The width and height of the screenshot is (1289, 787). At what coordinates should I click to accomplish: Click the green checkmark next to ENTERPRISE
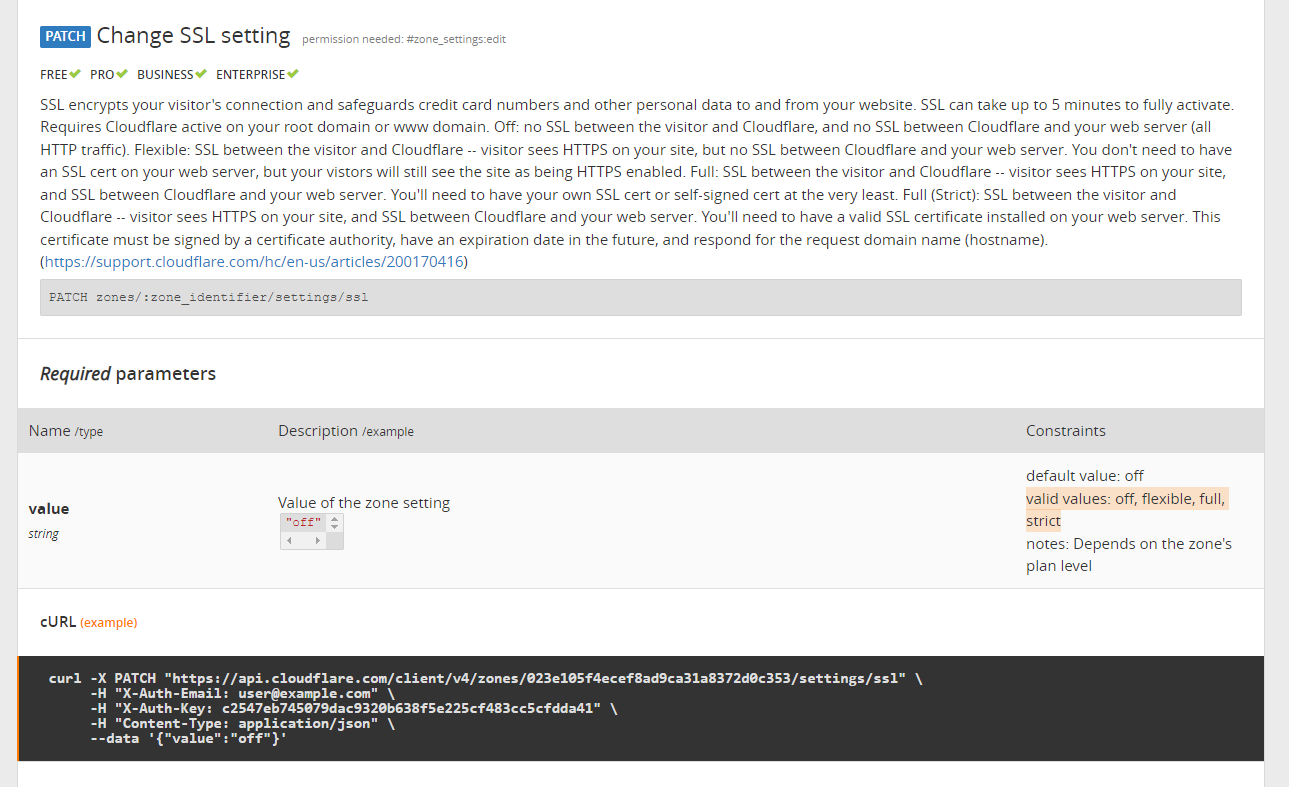(293, 74)
